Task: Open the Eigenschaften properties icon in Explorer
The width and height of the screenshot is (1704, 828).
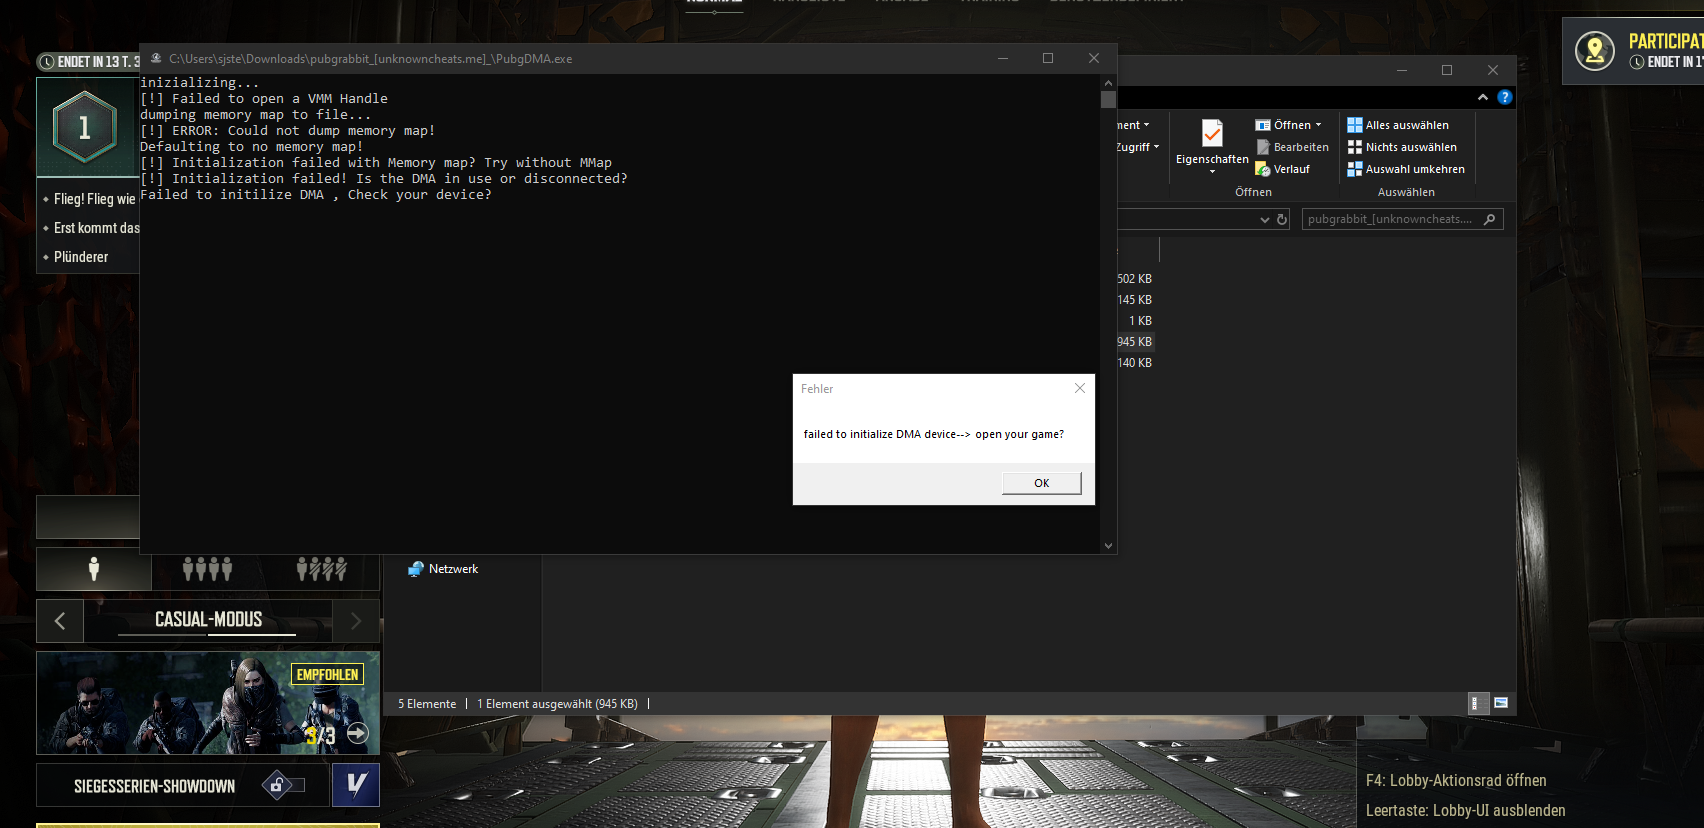Action: click(x=1212, y=133)
